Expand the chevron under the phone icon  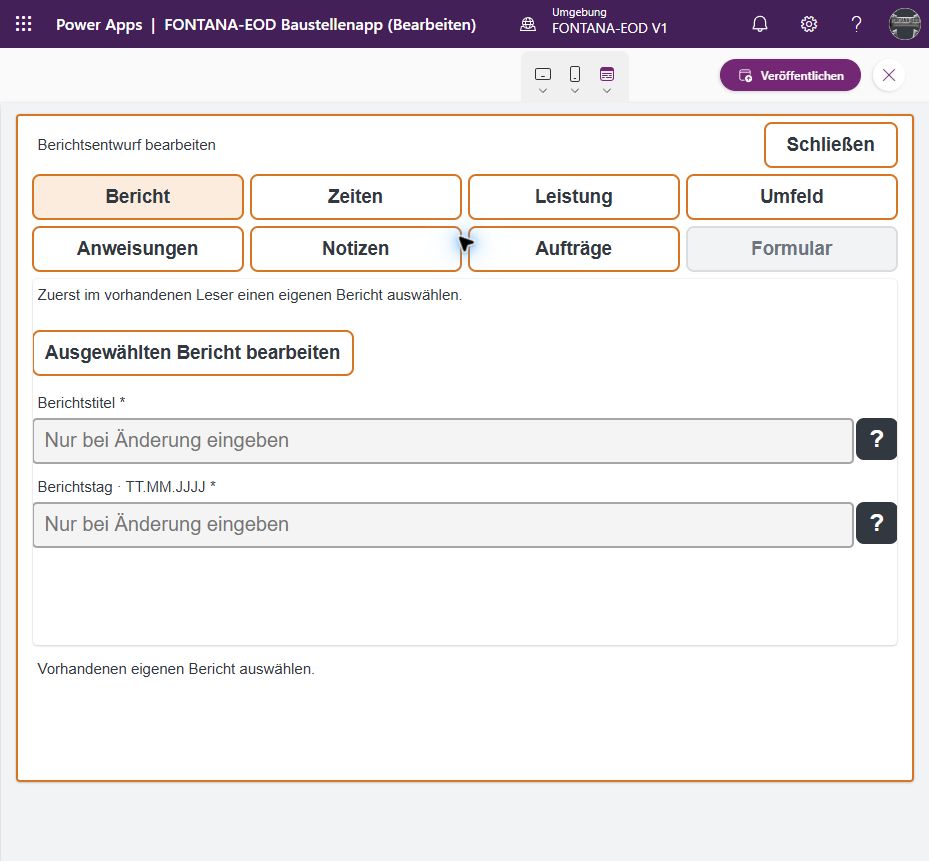click(575, 91)
